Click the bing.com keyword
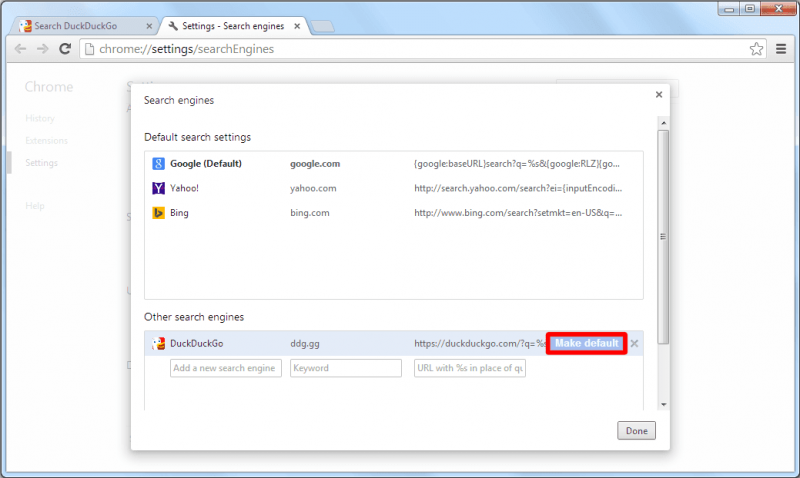 [310, 213]
